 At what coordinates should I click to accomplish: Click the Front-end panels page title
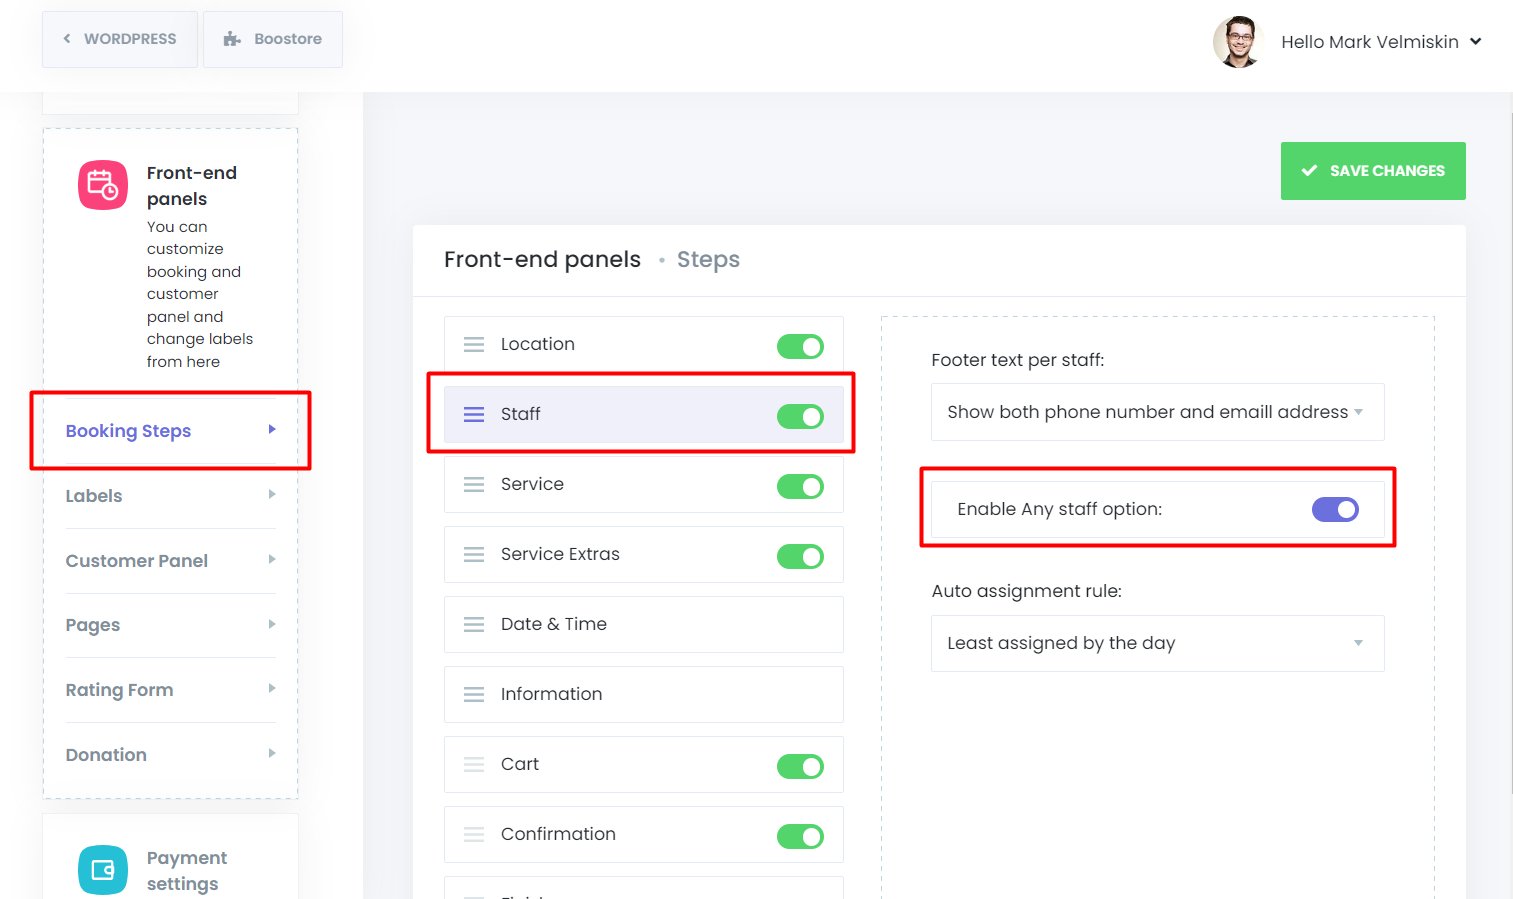[542, 259]
